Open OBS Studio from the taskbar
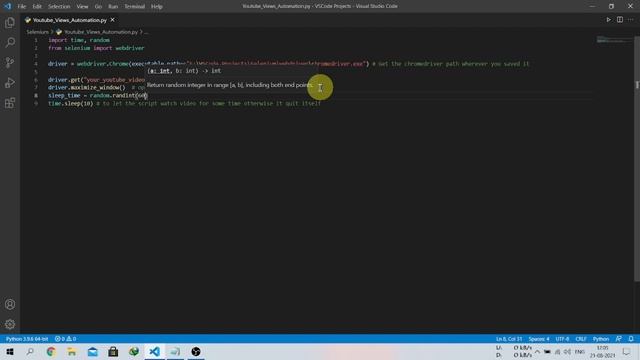This screenshot has height=360, width=640. coord(196,352)
